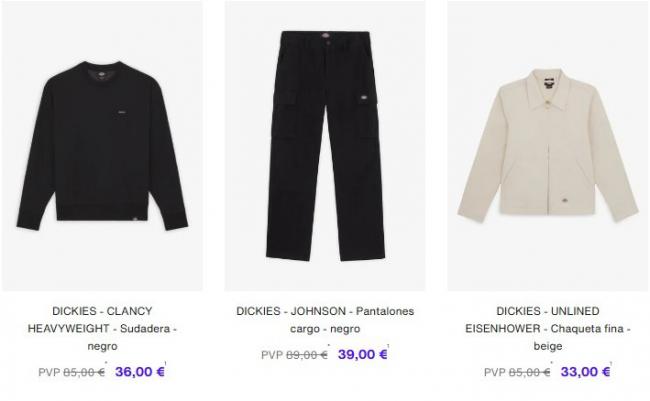Click the crossed-out 89,00 € pants price
The width and height of the screenshot is (650, 401).
pyautogui.click(x=307, y=355)
